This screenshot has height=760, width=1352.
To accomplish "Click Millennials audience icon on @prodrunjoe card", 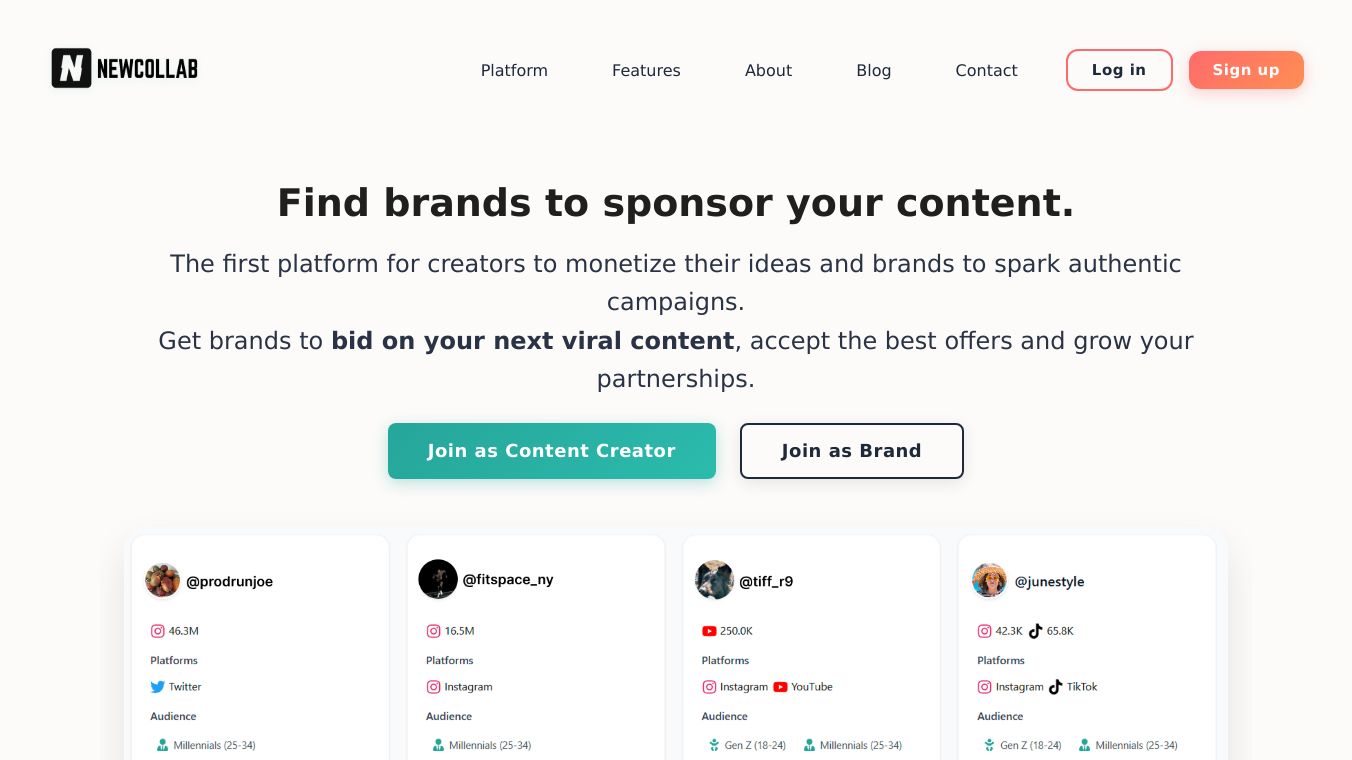I will coord(163,745).
